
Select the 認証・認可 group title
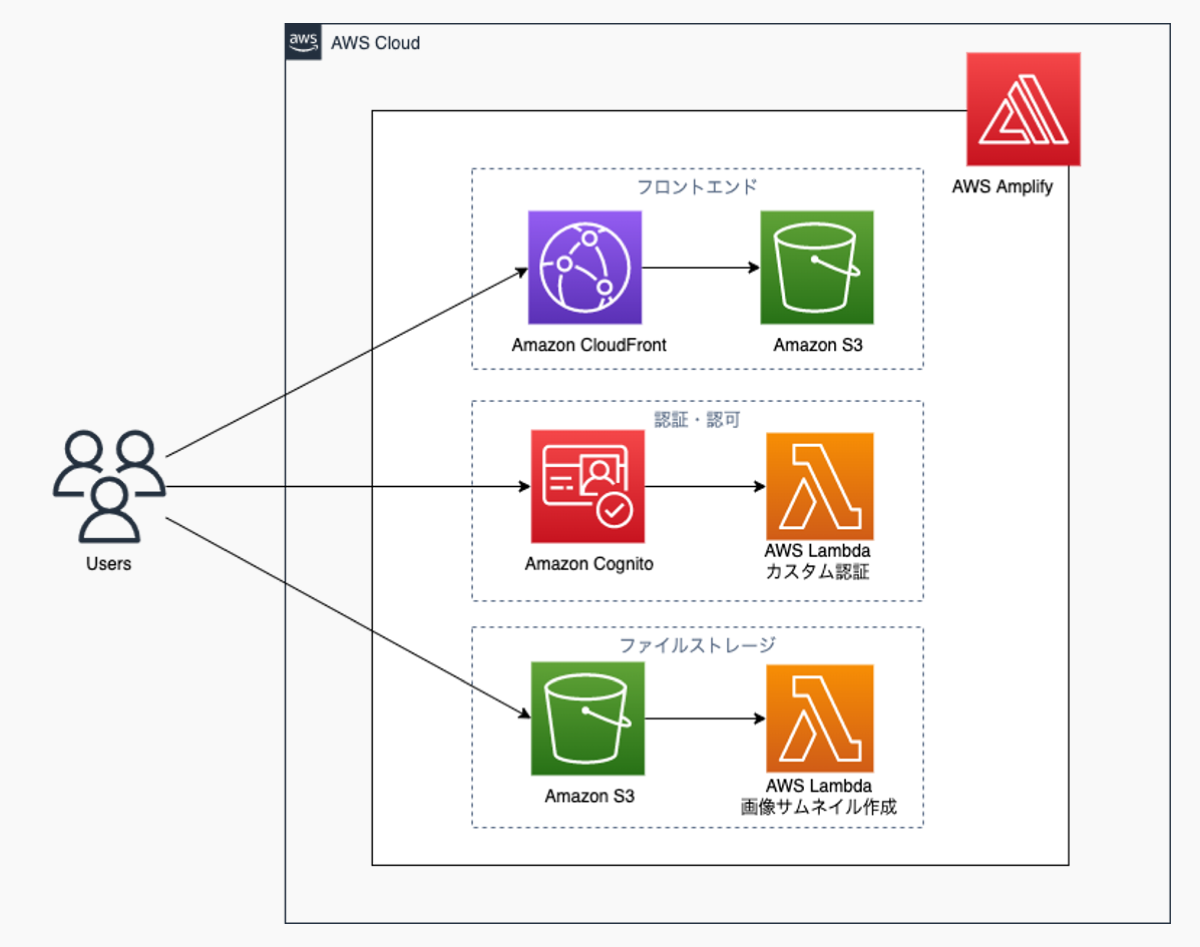click(697, 419)
